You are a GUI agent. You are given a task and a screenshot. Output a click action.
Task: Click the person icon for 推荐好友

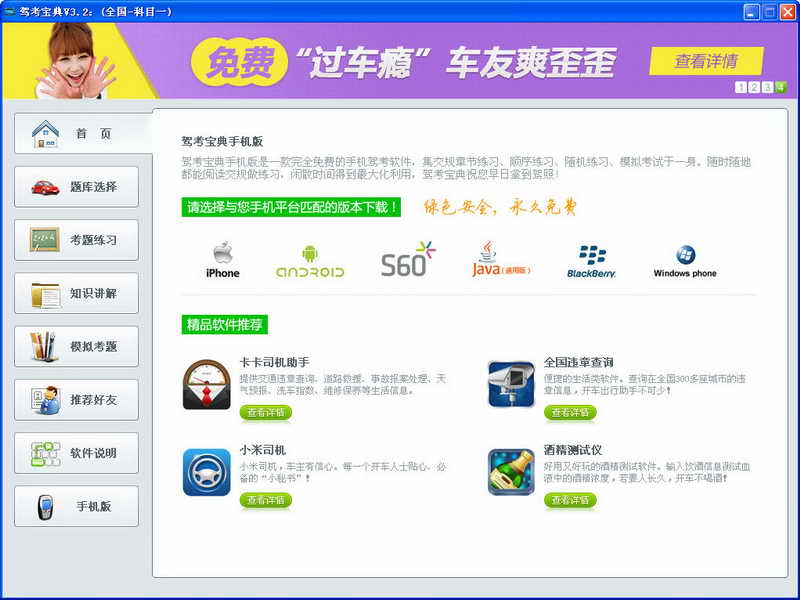(x=45, y=400)
